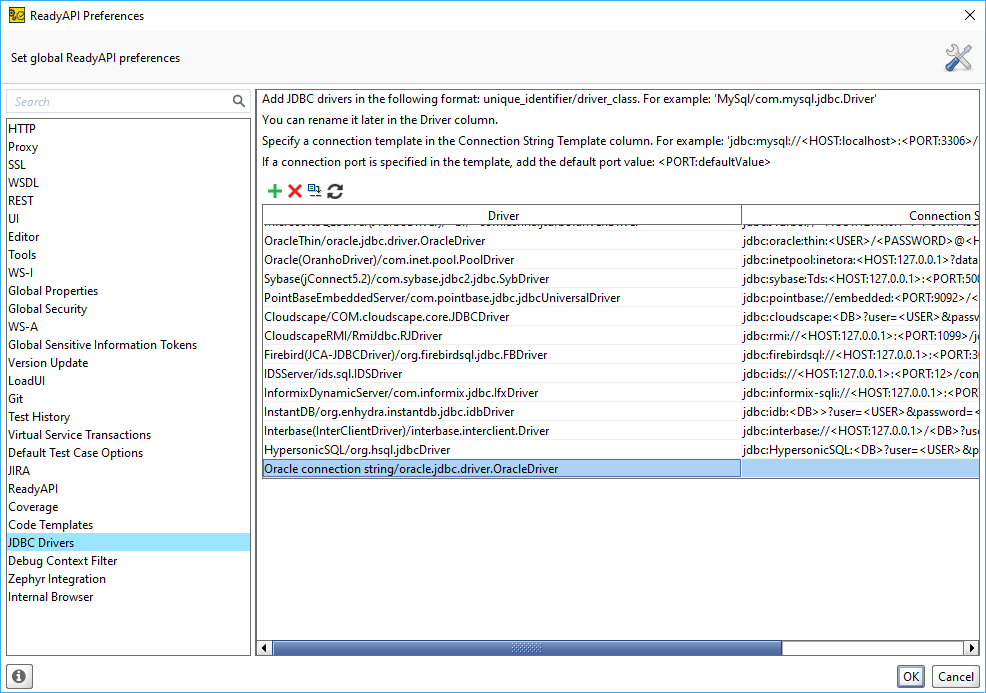The height and width of the screenshot is (693, 986).
Task: Click the empty connection template cell of the selected row
Action: point(860,469)
